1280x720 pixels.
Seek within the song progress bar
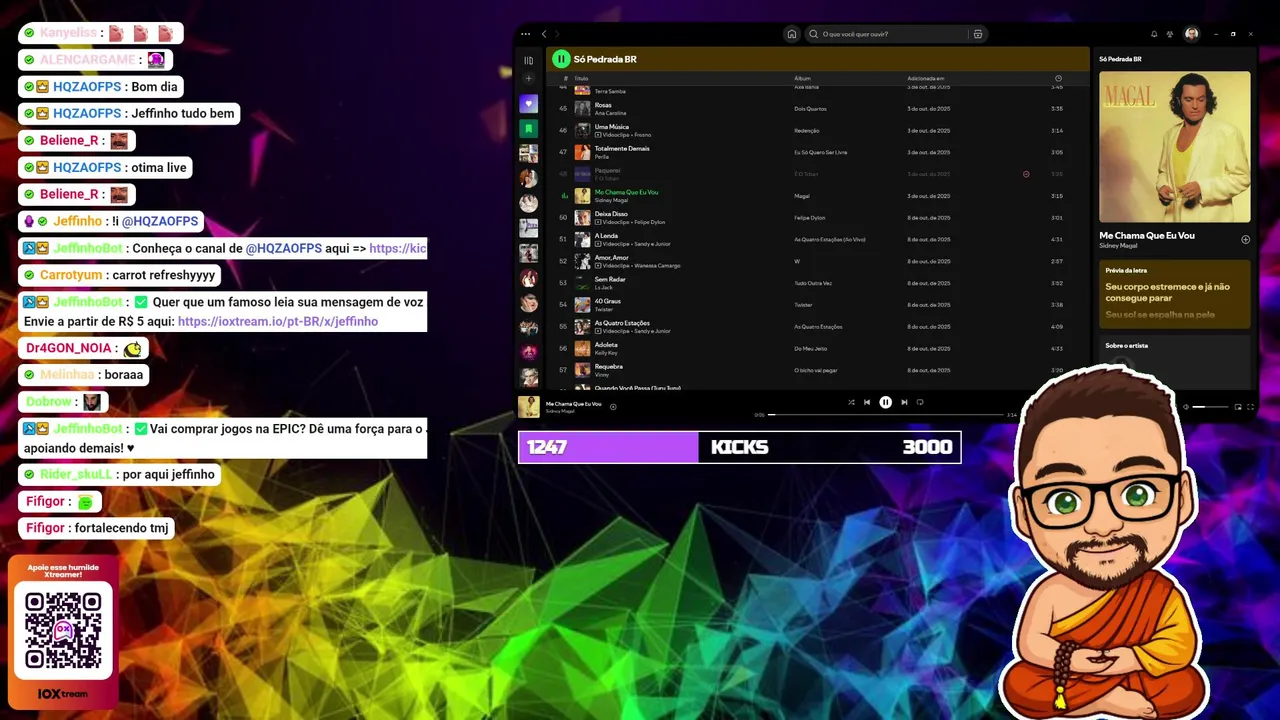885,414
